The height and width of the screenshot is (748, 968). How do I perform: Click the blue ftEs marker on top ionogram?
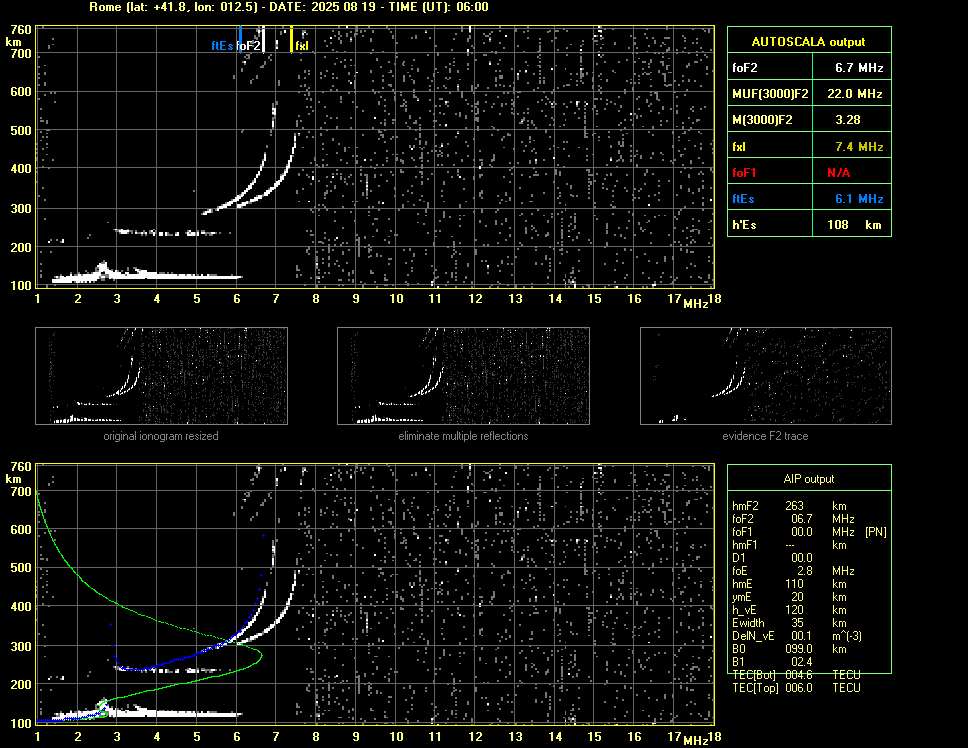tap(240, 39)
